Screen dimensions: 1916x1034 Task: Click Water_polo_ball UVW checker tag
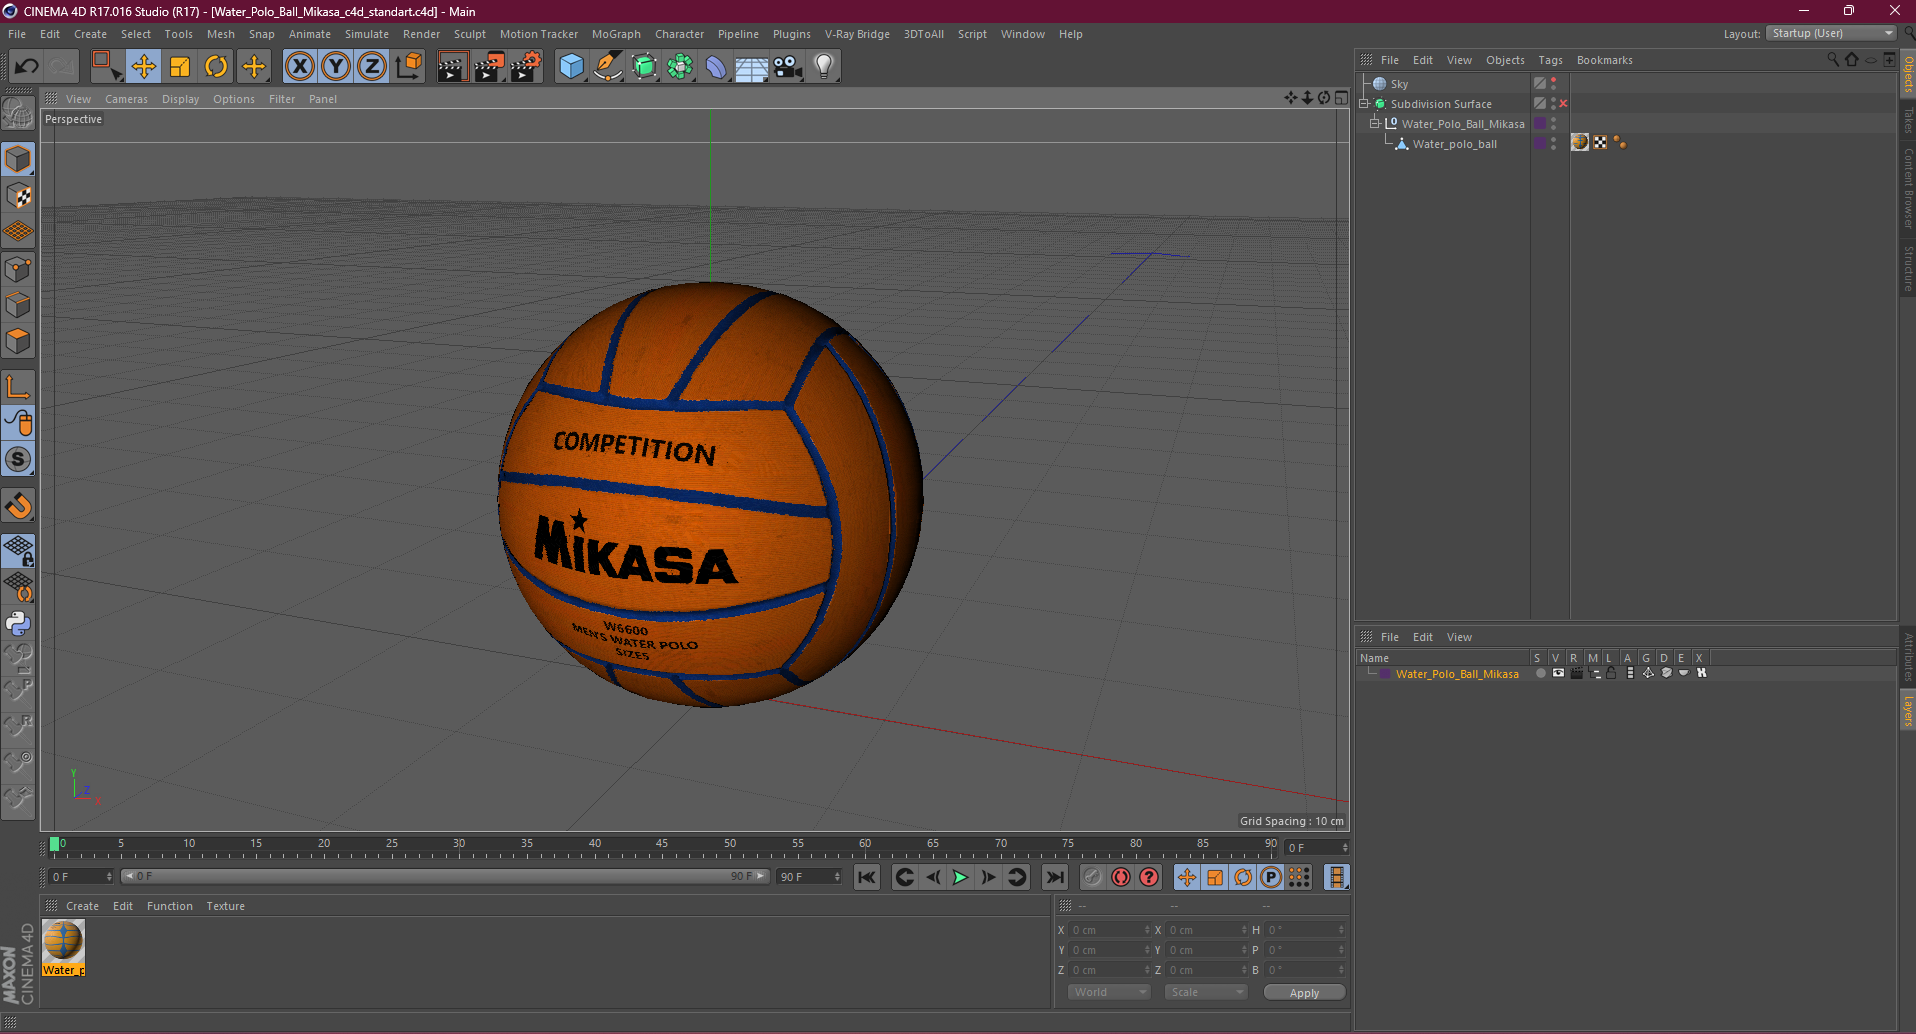coord(1600,143)
